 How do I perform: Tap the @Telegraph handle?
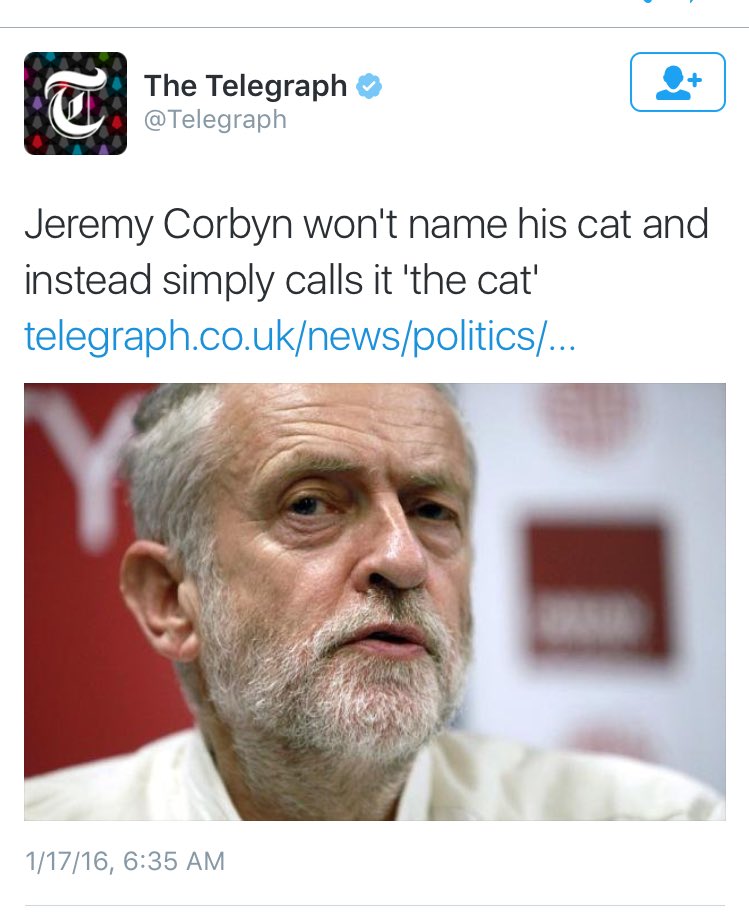click(x=215, y=119)
